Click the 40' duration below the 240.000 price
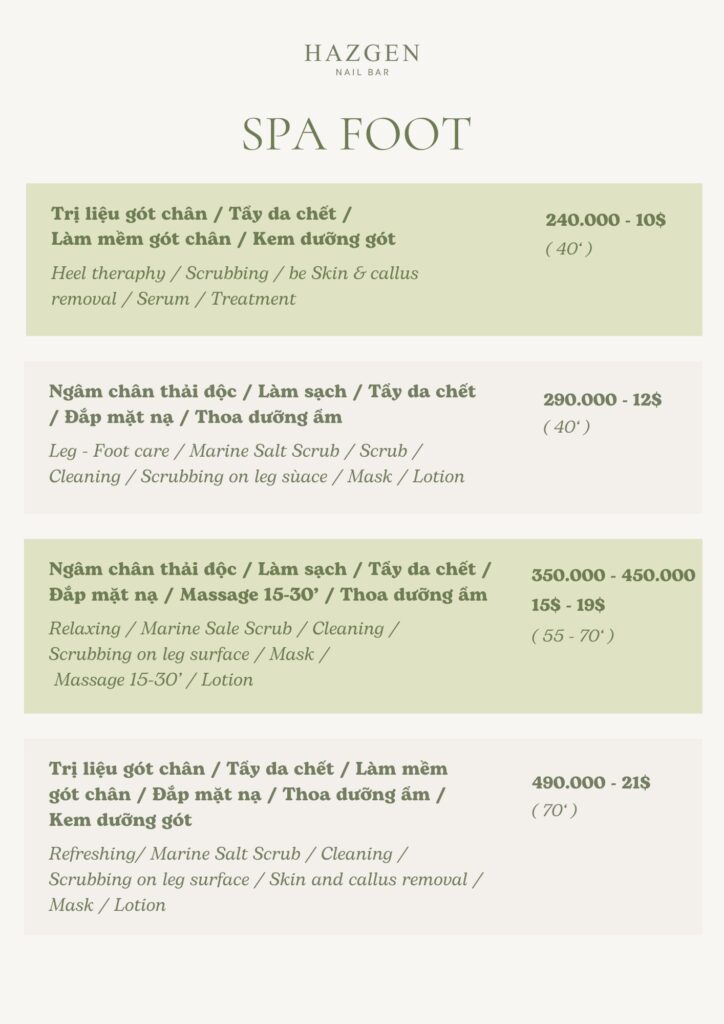The image size is (724, 1024). click(x=568, y=248)
